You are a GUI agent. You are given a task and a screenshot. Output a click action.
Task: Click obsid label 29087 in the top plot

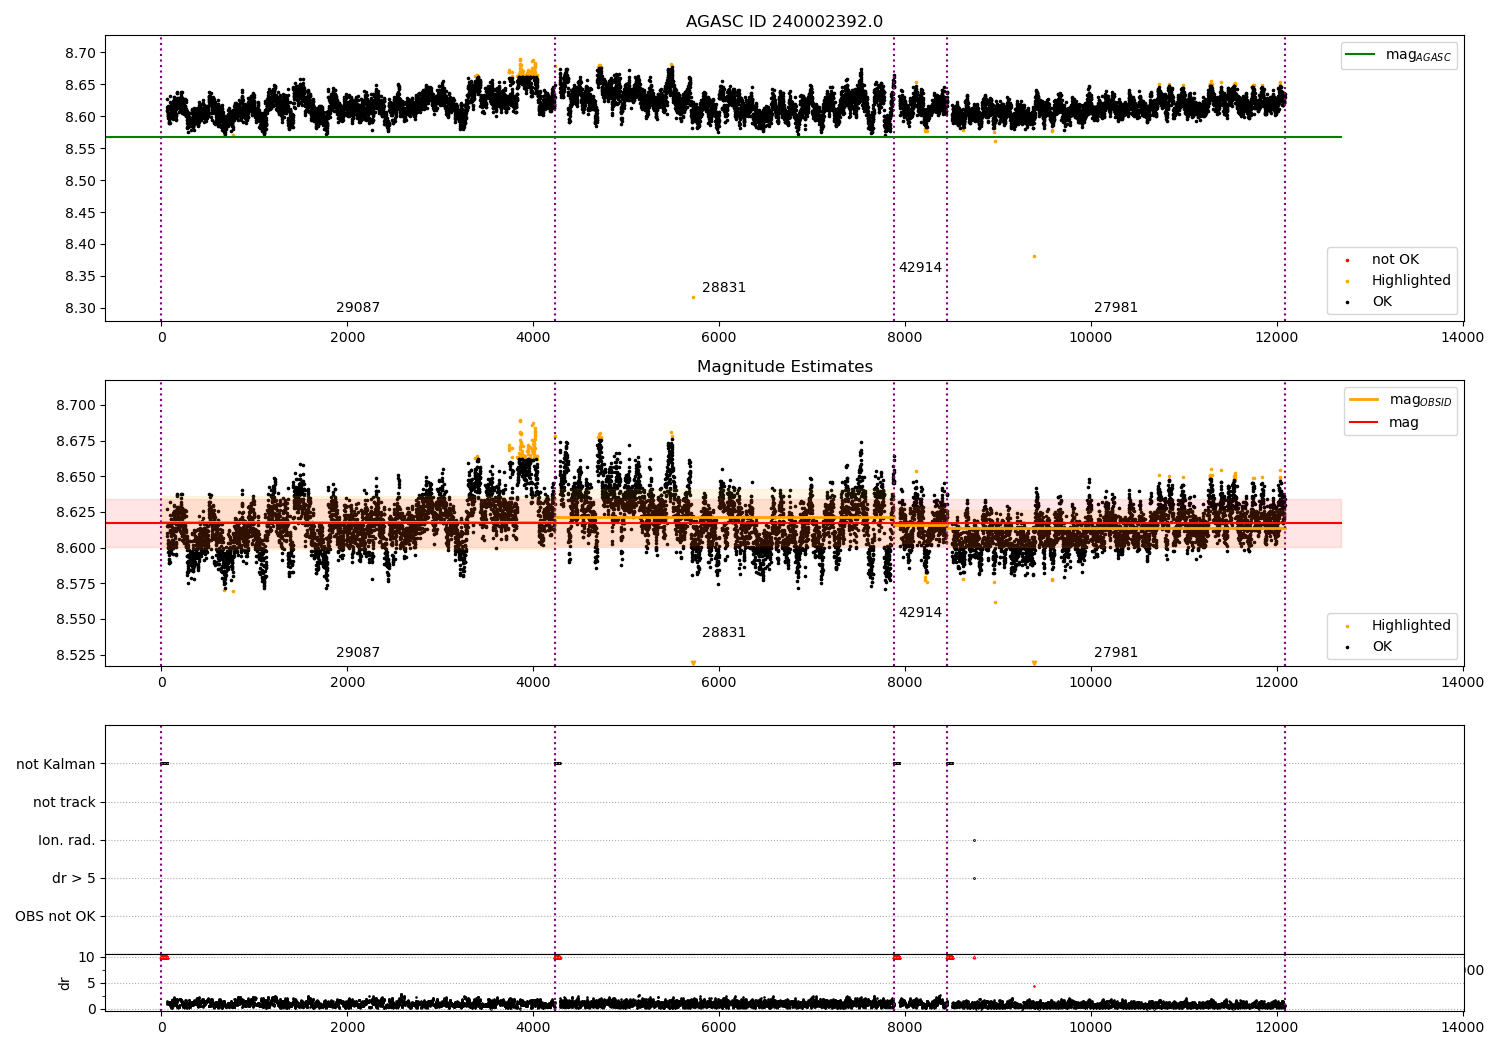coord(358,307)
